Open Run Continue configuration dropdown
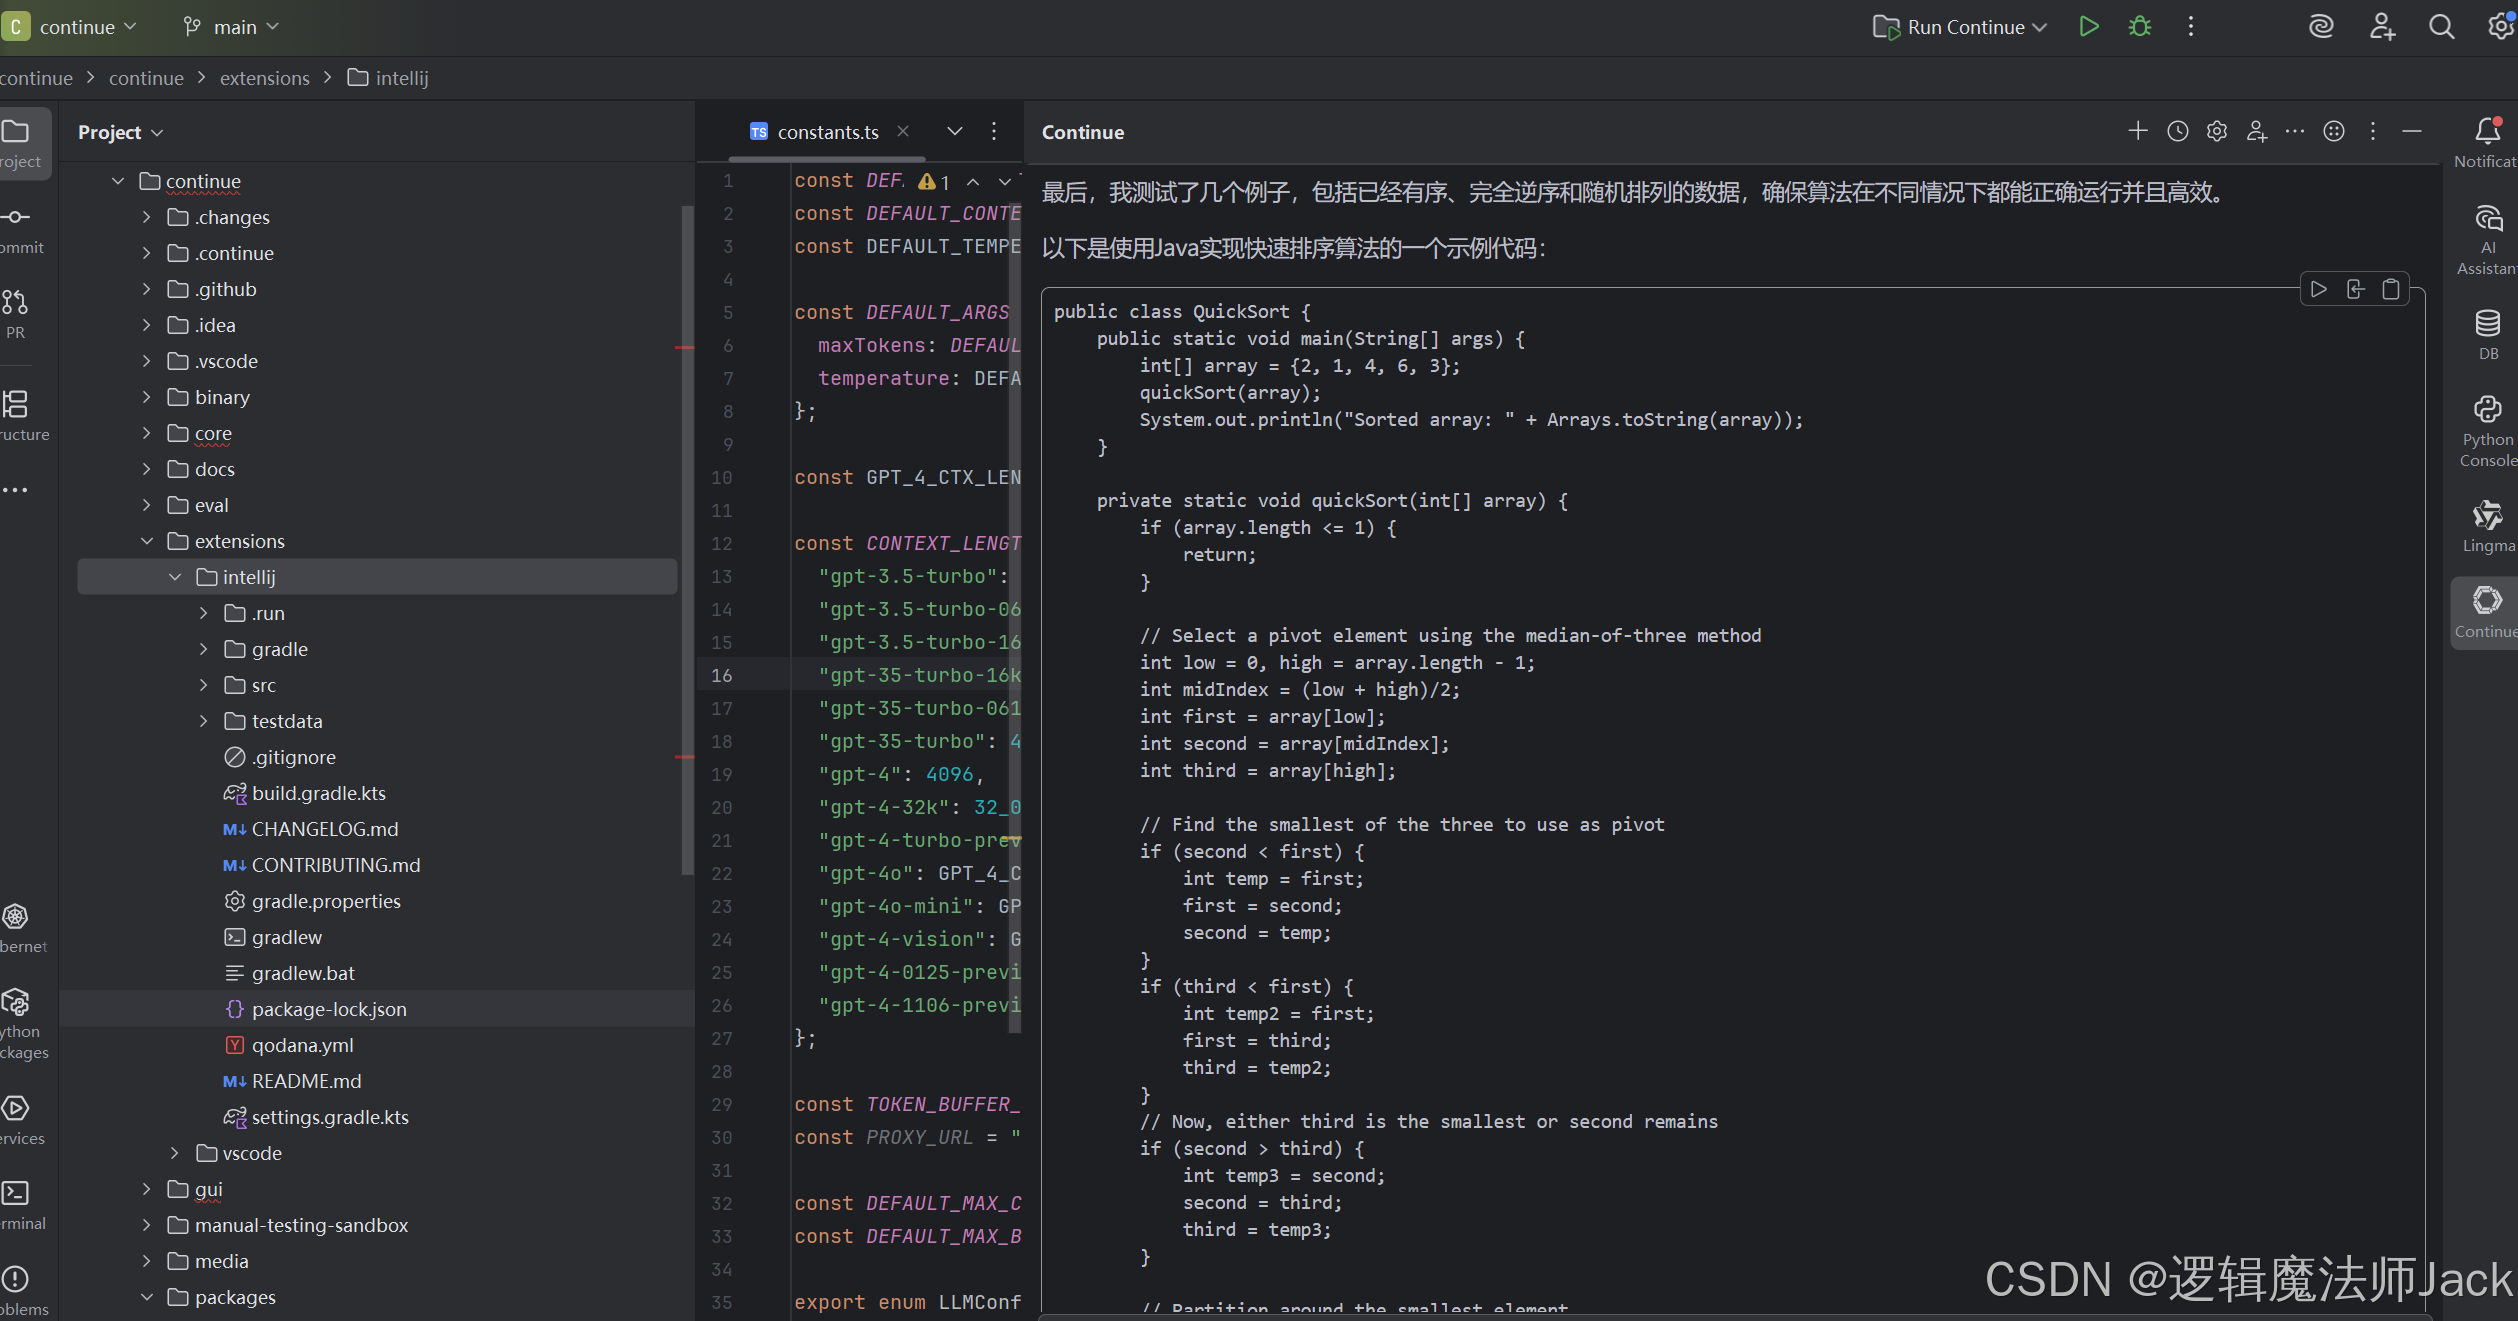This screenshot has height=1321, width=2518. coord(1960,27)
